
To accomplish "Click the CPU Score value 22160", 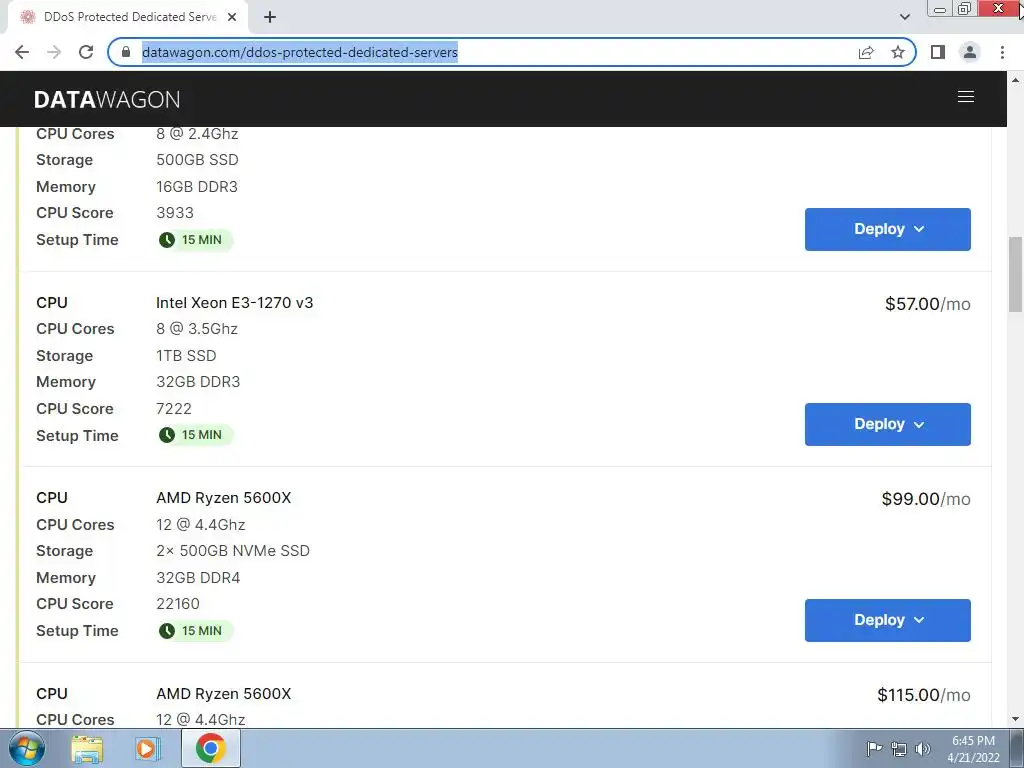I will coord(178,603).
